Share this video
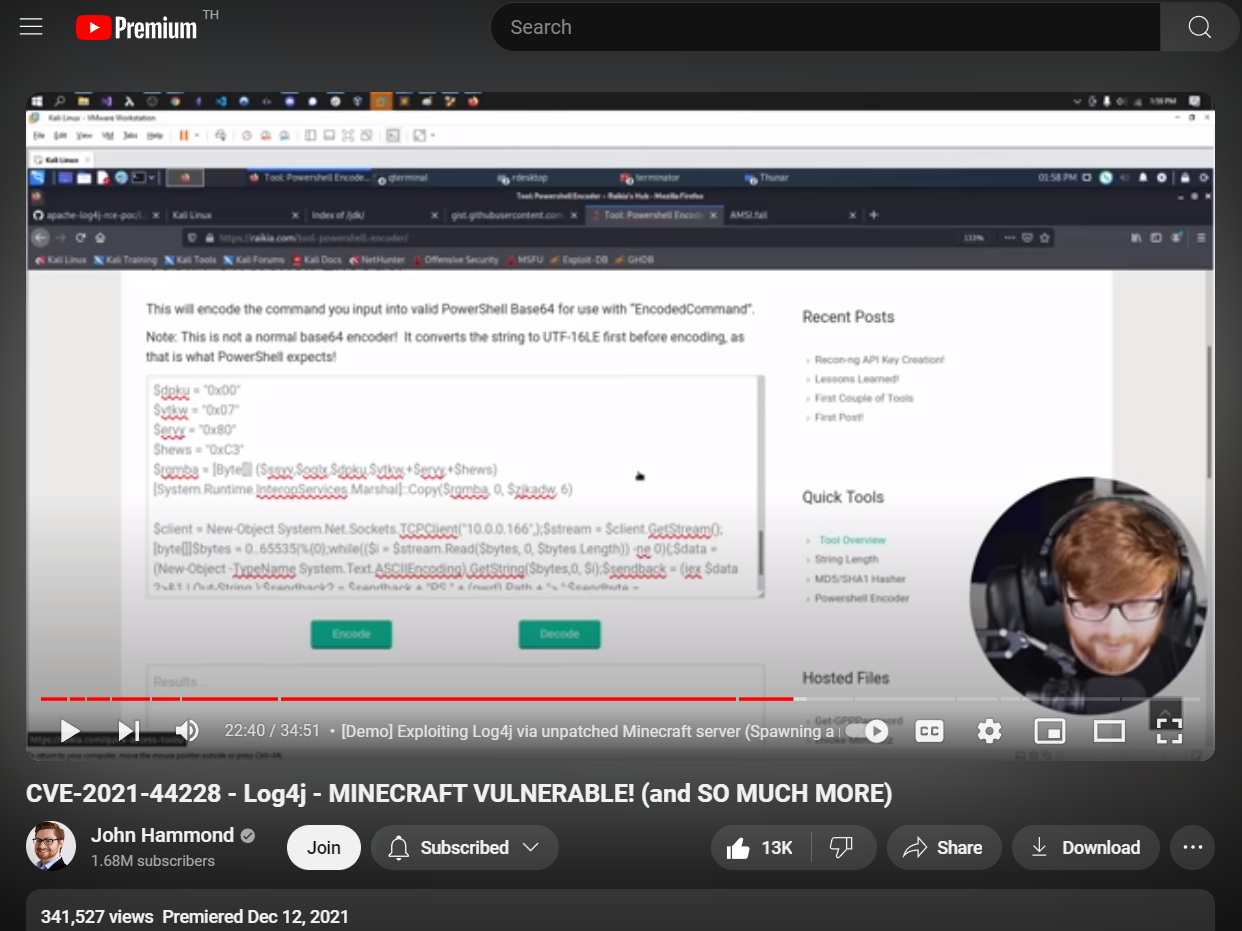This screenshot has height=931, width=1242. [943, 847]
